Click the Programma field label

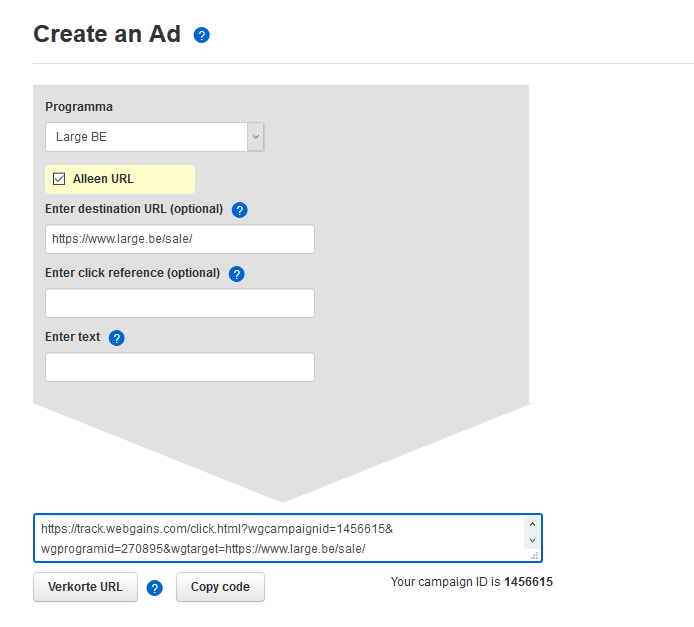tap(79, 107)
